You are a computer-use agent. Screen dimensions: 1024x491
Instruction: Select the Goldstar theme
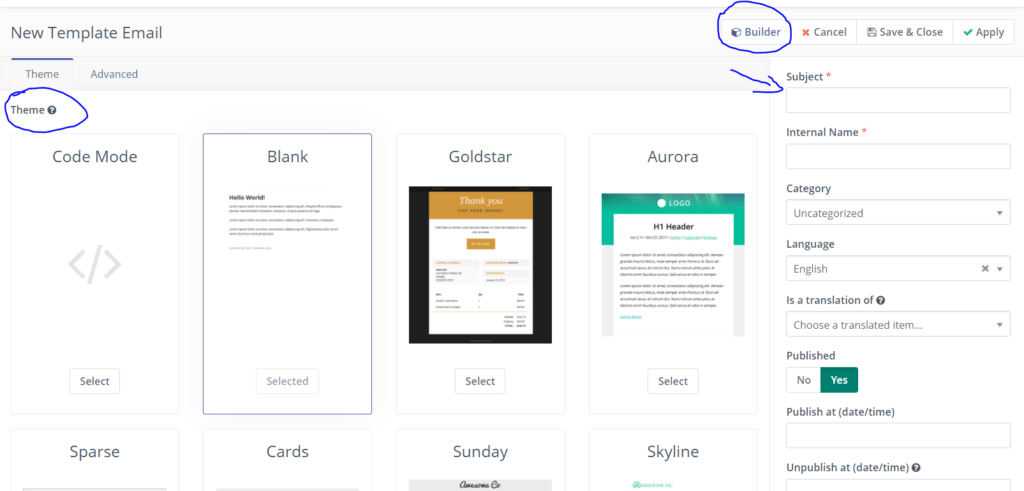pyautogui.click(x=480, y=381)
